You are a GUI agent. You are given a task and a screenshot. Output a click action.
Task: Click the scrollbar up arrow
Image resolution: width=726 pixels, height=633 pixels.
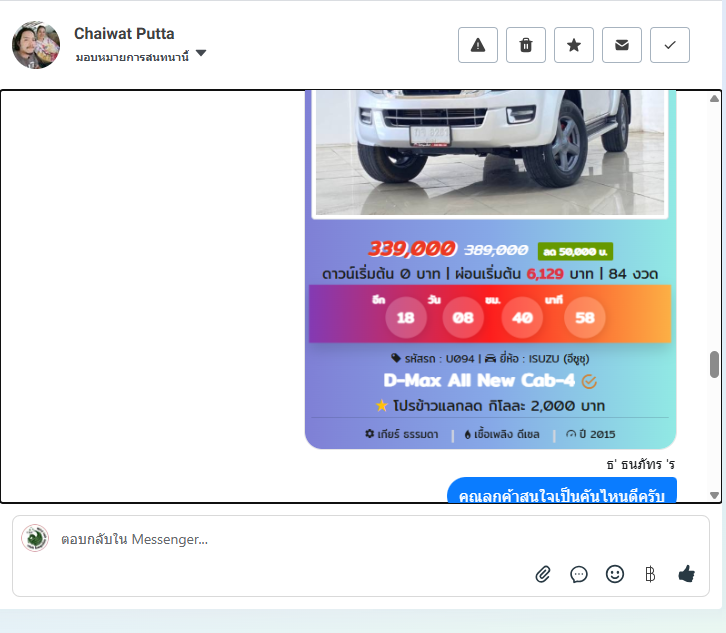point(714,98)
